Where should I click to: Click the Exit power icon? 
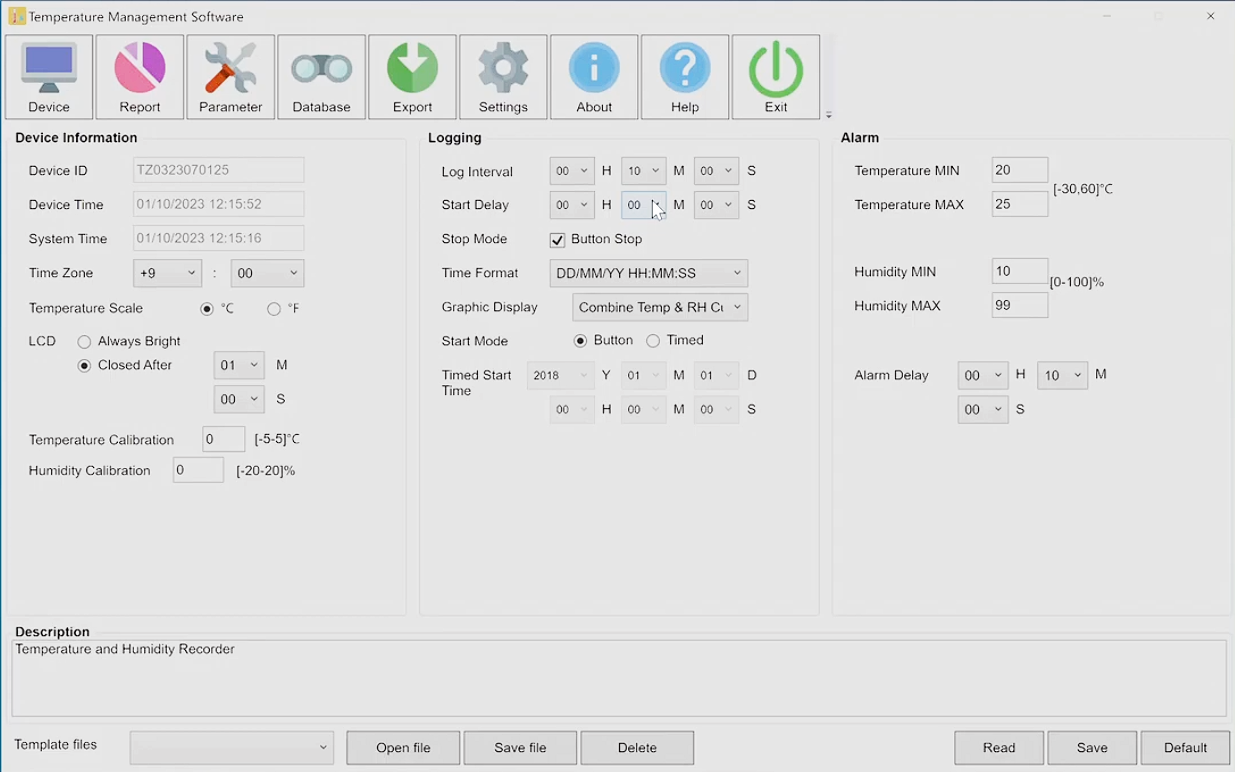[x=776, y=77]
